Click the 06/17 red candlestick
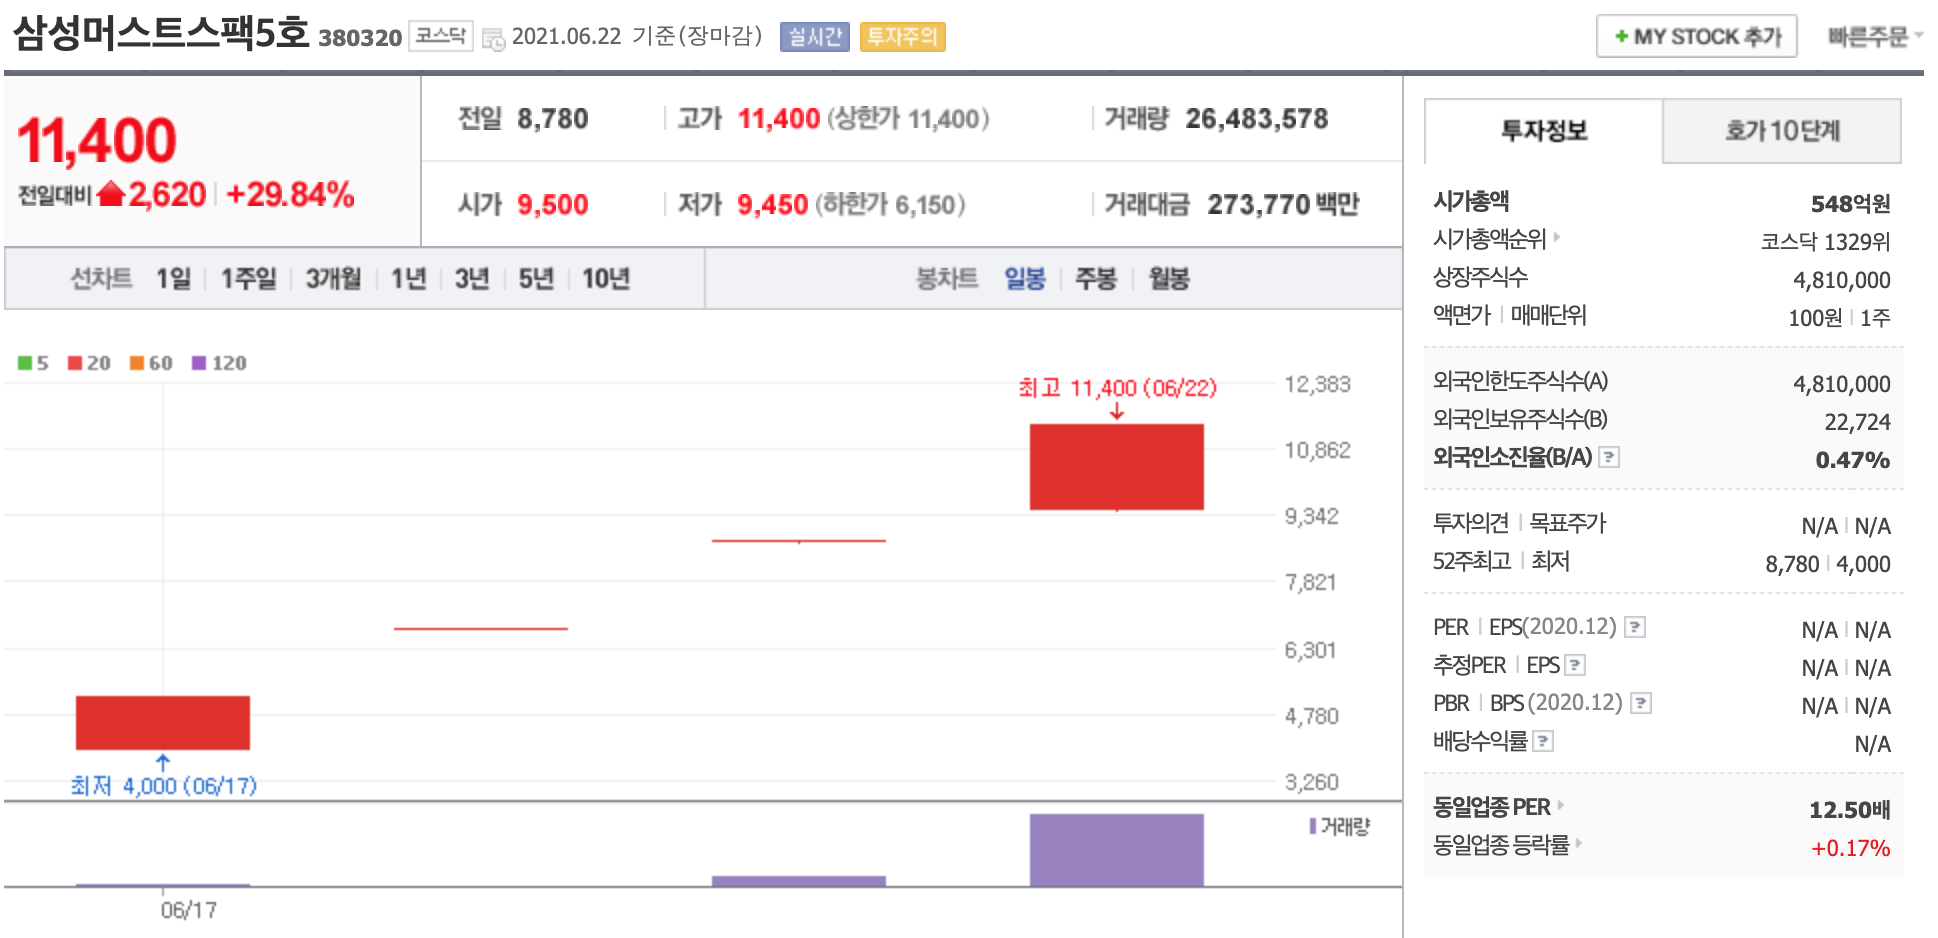The image size is (1938, 938). (163, 722)
